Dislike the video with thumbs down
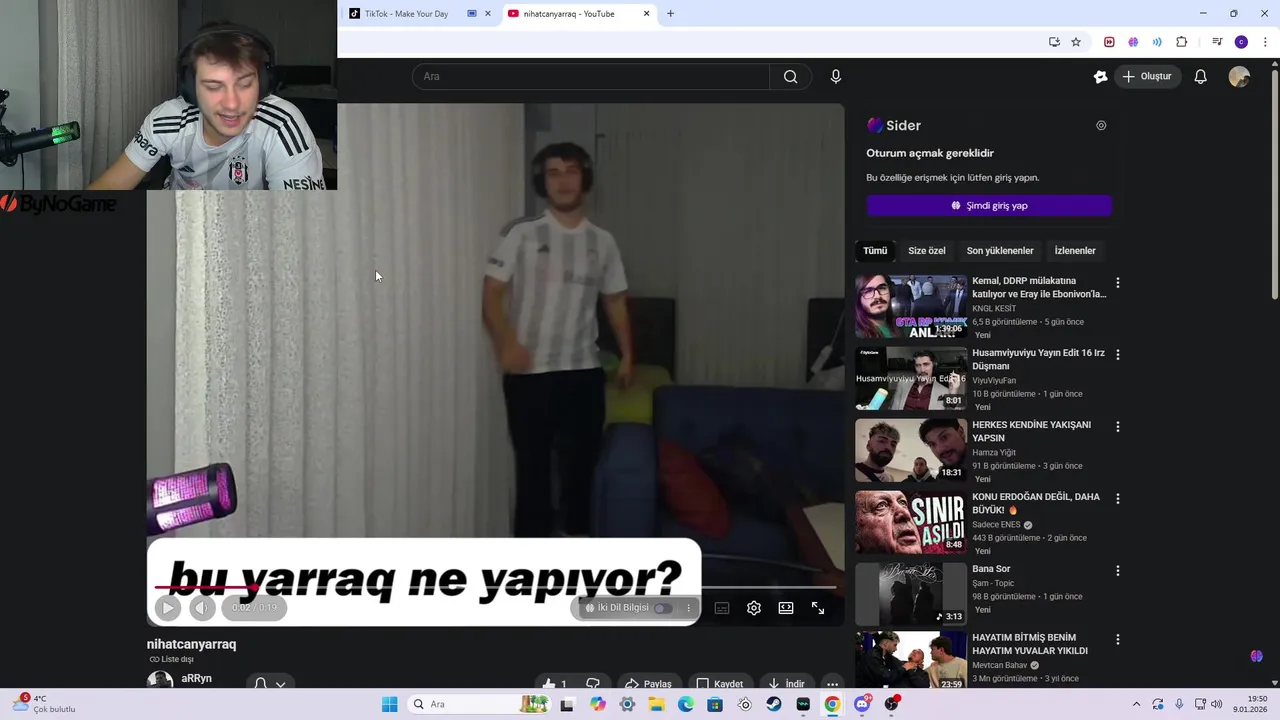The width and height of the screenshot is (1280, 720). [x=593, y=684]
